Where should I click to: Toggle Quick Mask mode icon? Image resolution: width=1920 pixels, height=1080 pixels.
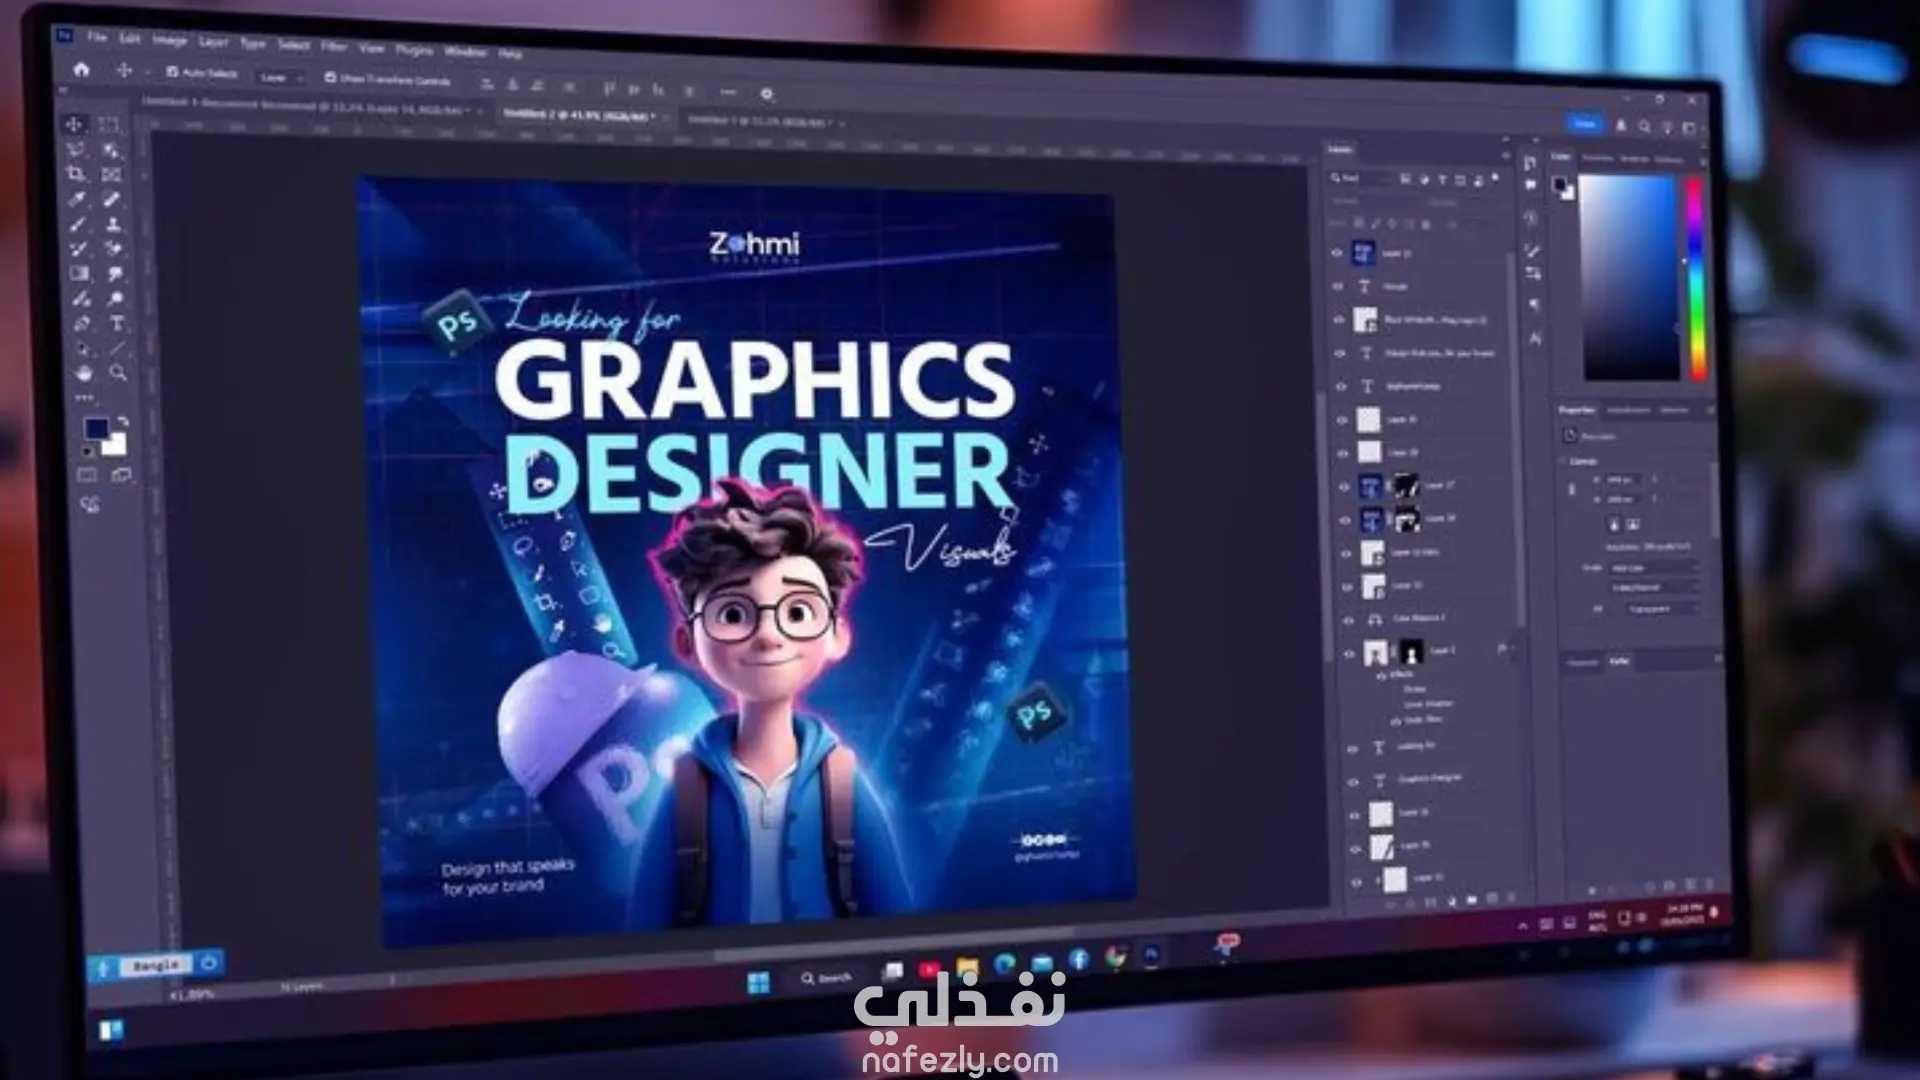pos(87,475)
